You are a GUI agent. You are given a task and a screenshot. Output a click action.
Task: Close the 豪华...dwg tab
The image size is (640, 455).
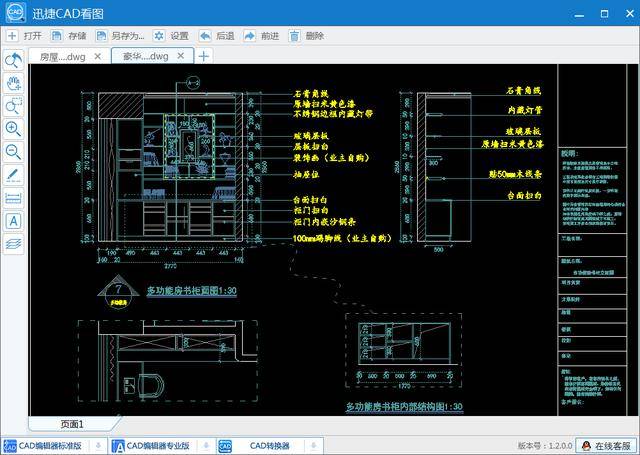180,56
